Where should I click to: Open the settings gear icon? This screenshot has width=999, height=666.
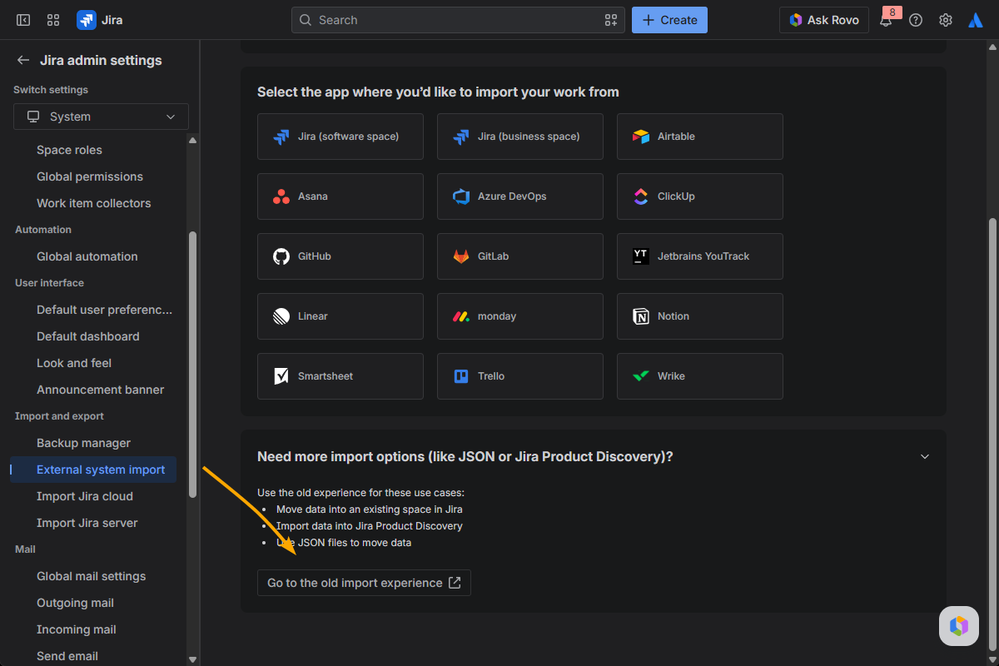click(x=945, y=20)
